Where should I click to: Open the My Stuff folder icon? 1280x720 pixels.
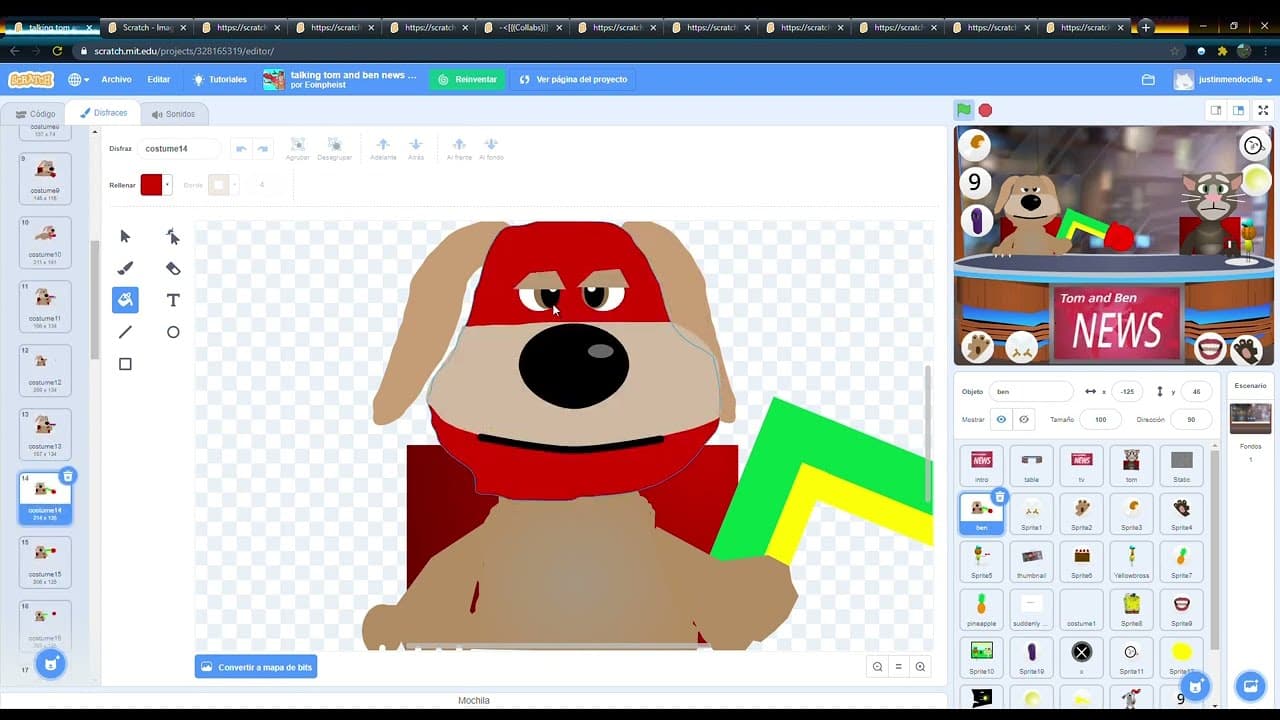click(x=1148, y=79)
